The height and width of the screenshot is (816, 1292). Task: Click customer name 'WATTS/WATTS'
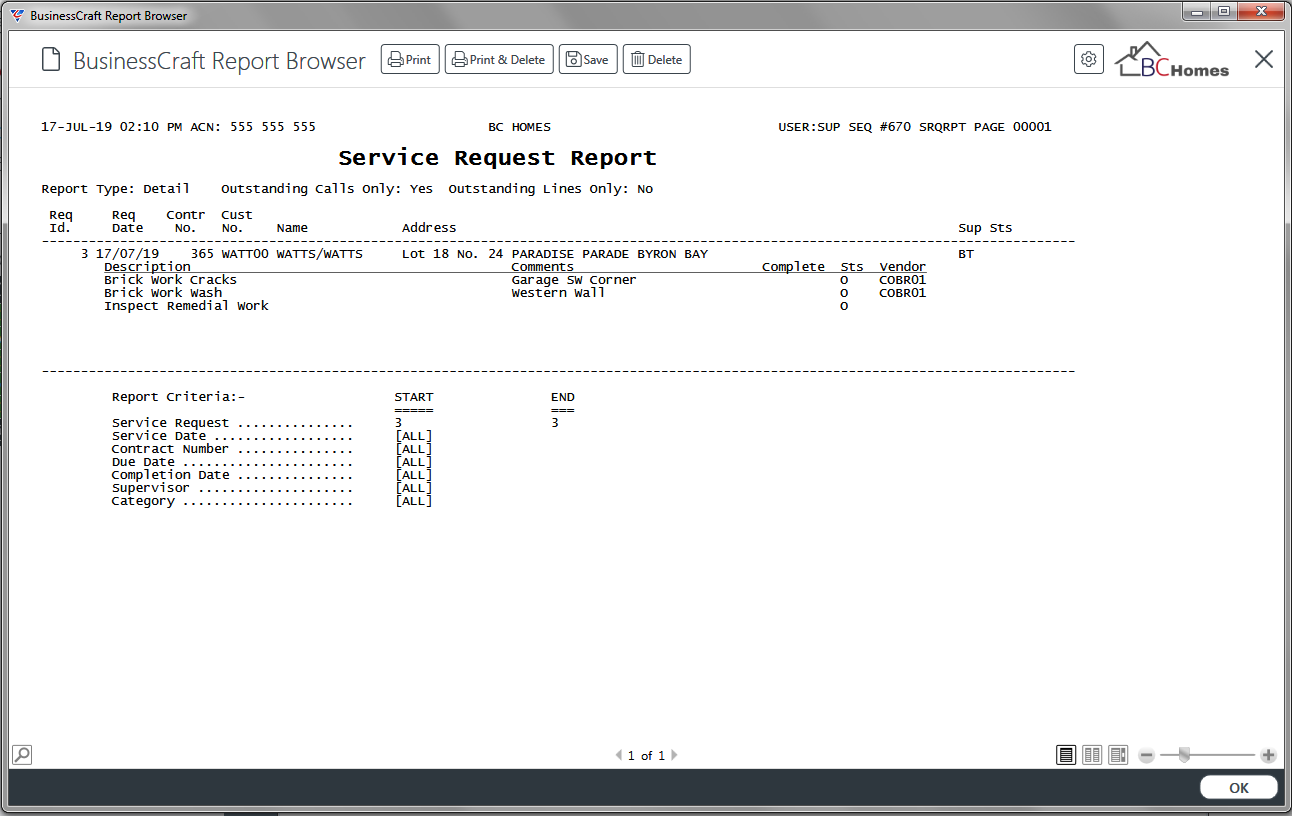[320, 254]
